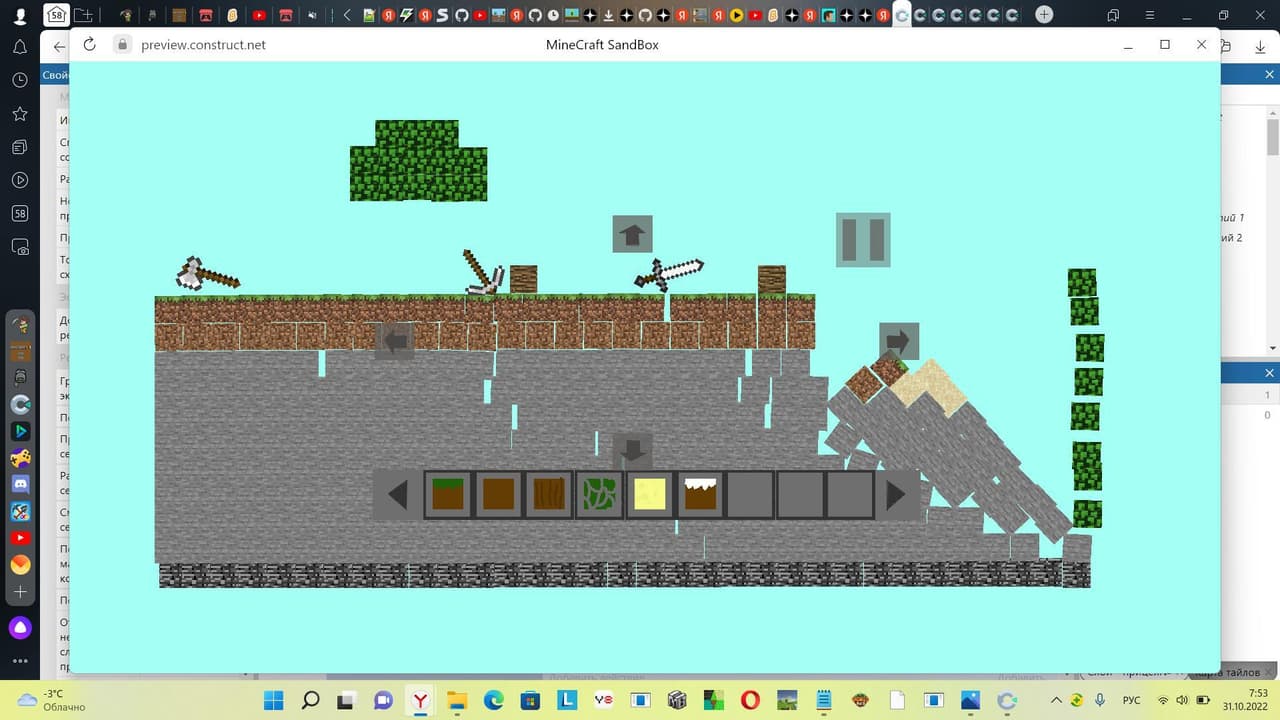Open the gamepad app in browser sidebar

[20, 458]
